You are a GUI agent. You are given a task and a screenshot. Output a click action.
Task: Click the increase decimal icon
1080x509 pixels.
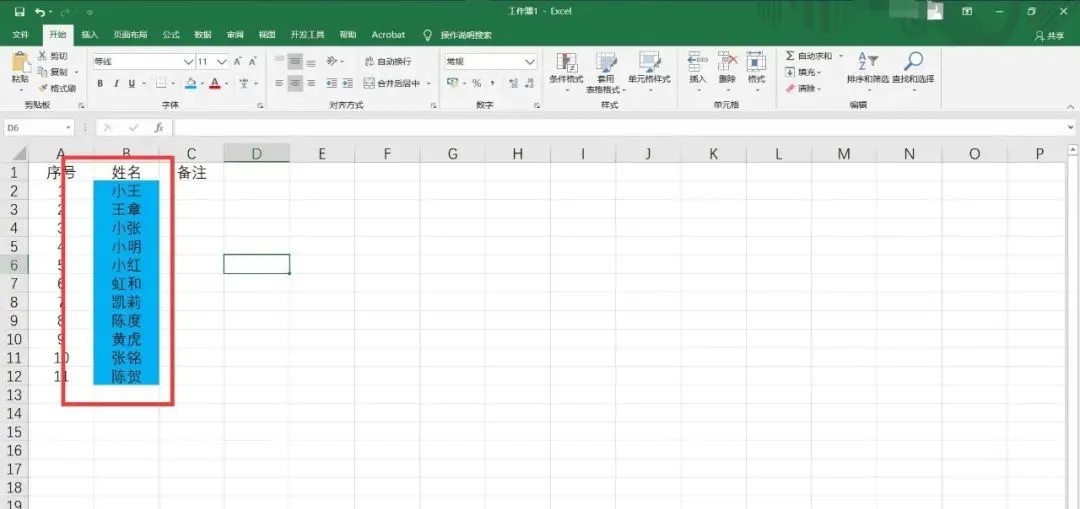point(513,83)
